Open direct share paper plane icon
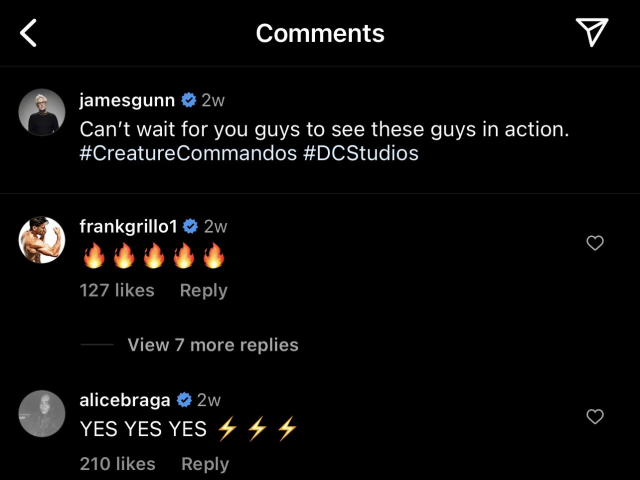The image size is (640, 480). 592,33
